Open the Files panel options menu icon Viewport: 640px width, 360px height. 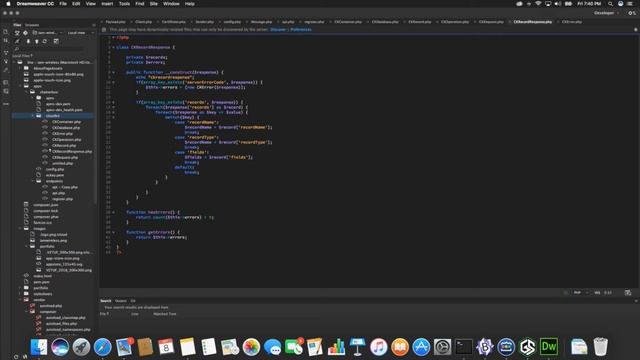[94, 25]
